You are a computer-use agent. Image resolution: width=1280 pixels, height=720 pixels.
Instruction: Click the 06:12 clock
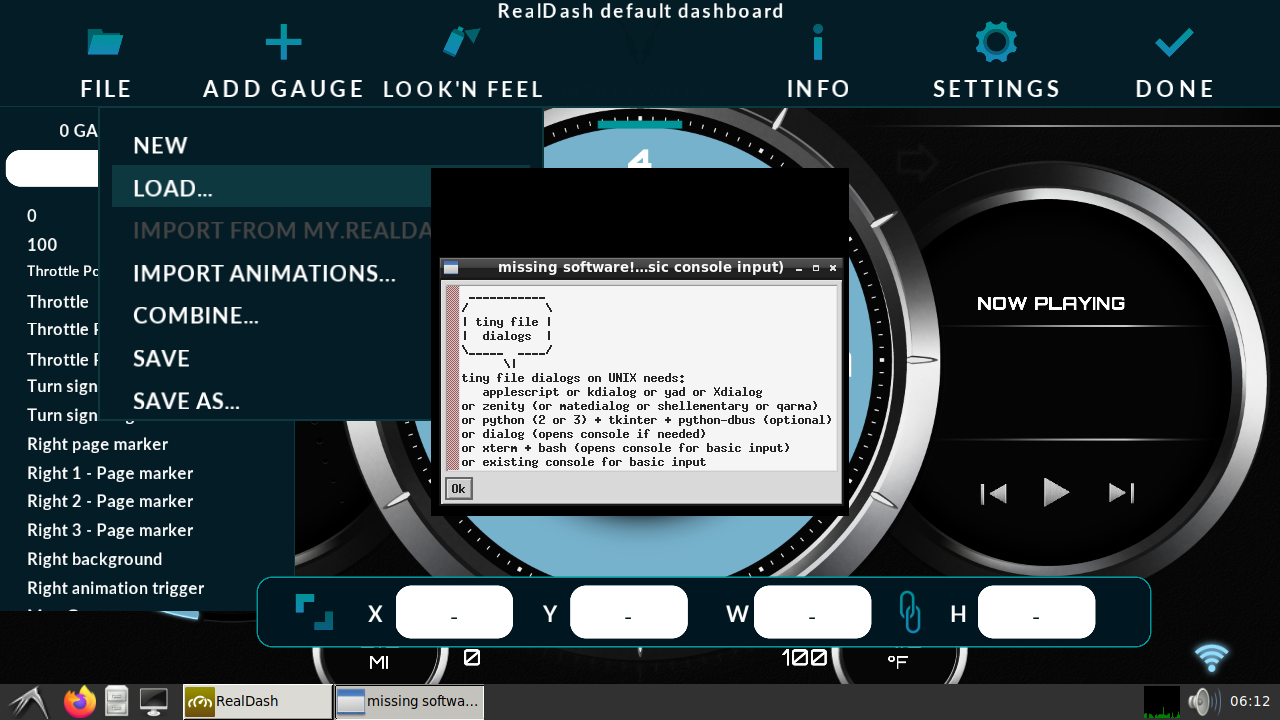tap(1250, 701)
